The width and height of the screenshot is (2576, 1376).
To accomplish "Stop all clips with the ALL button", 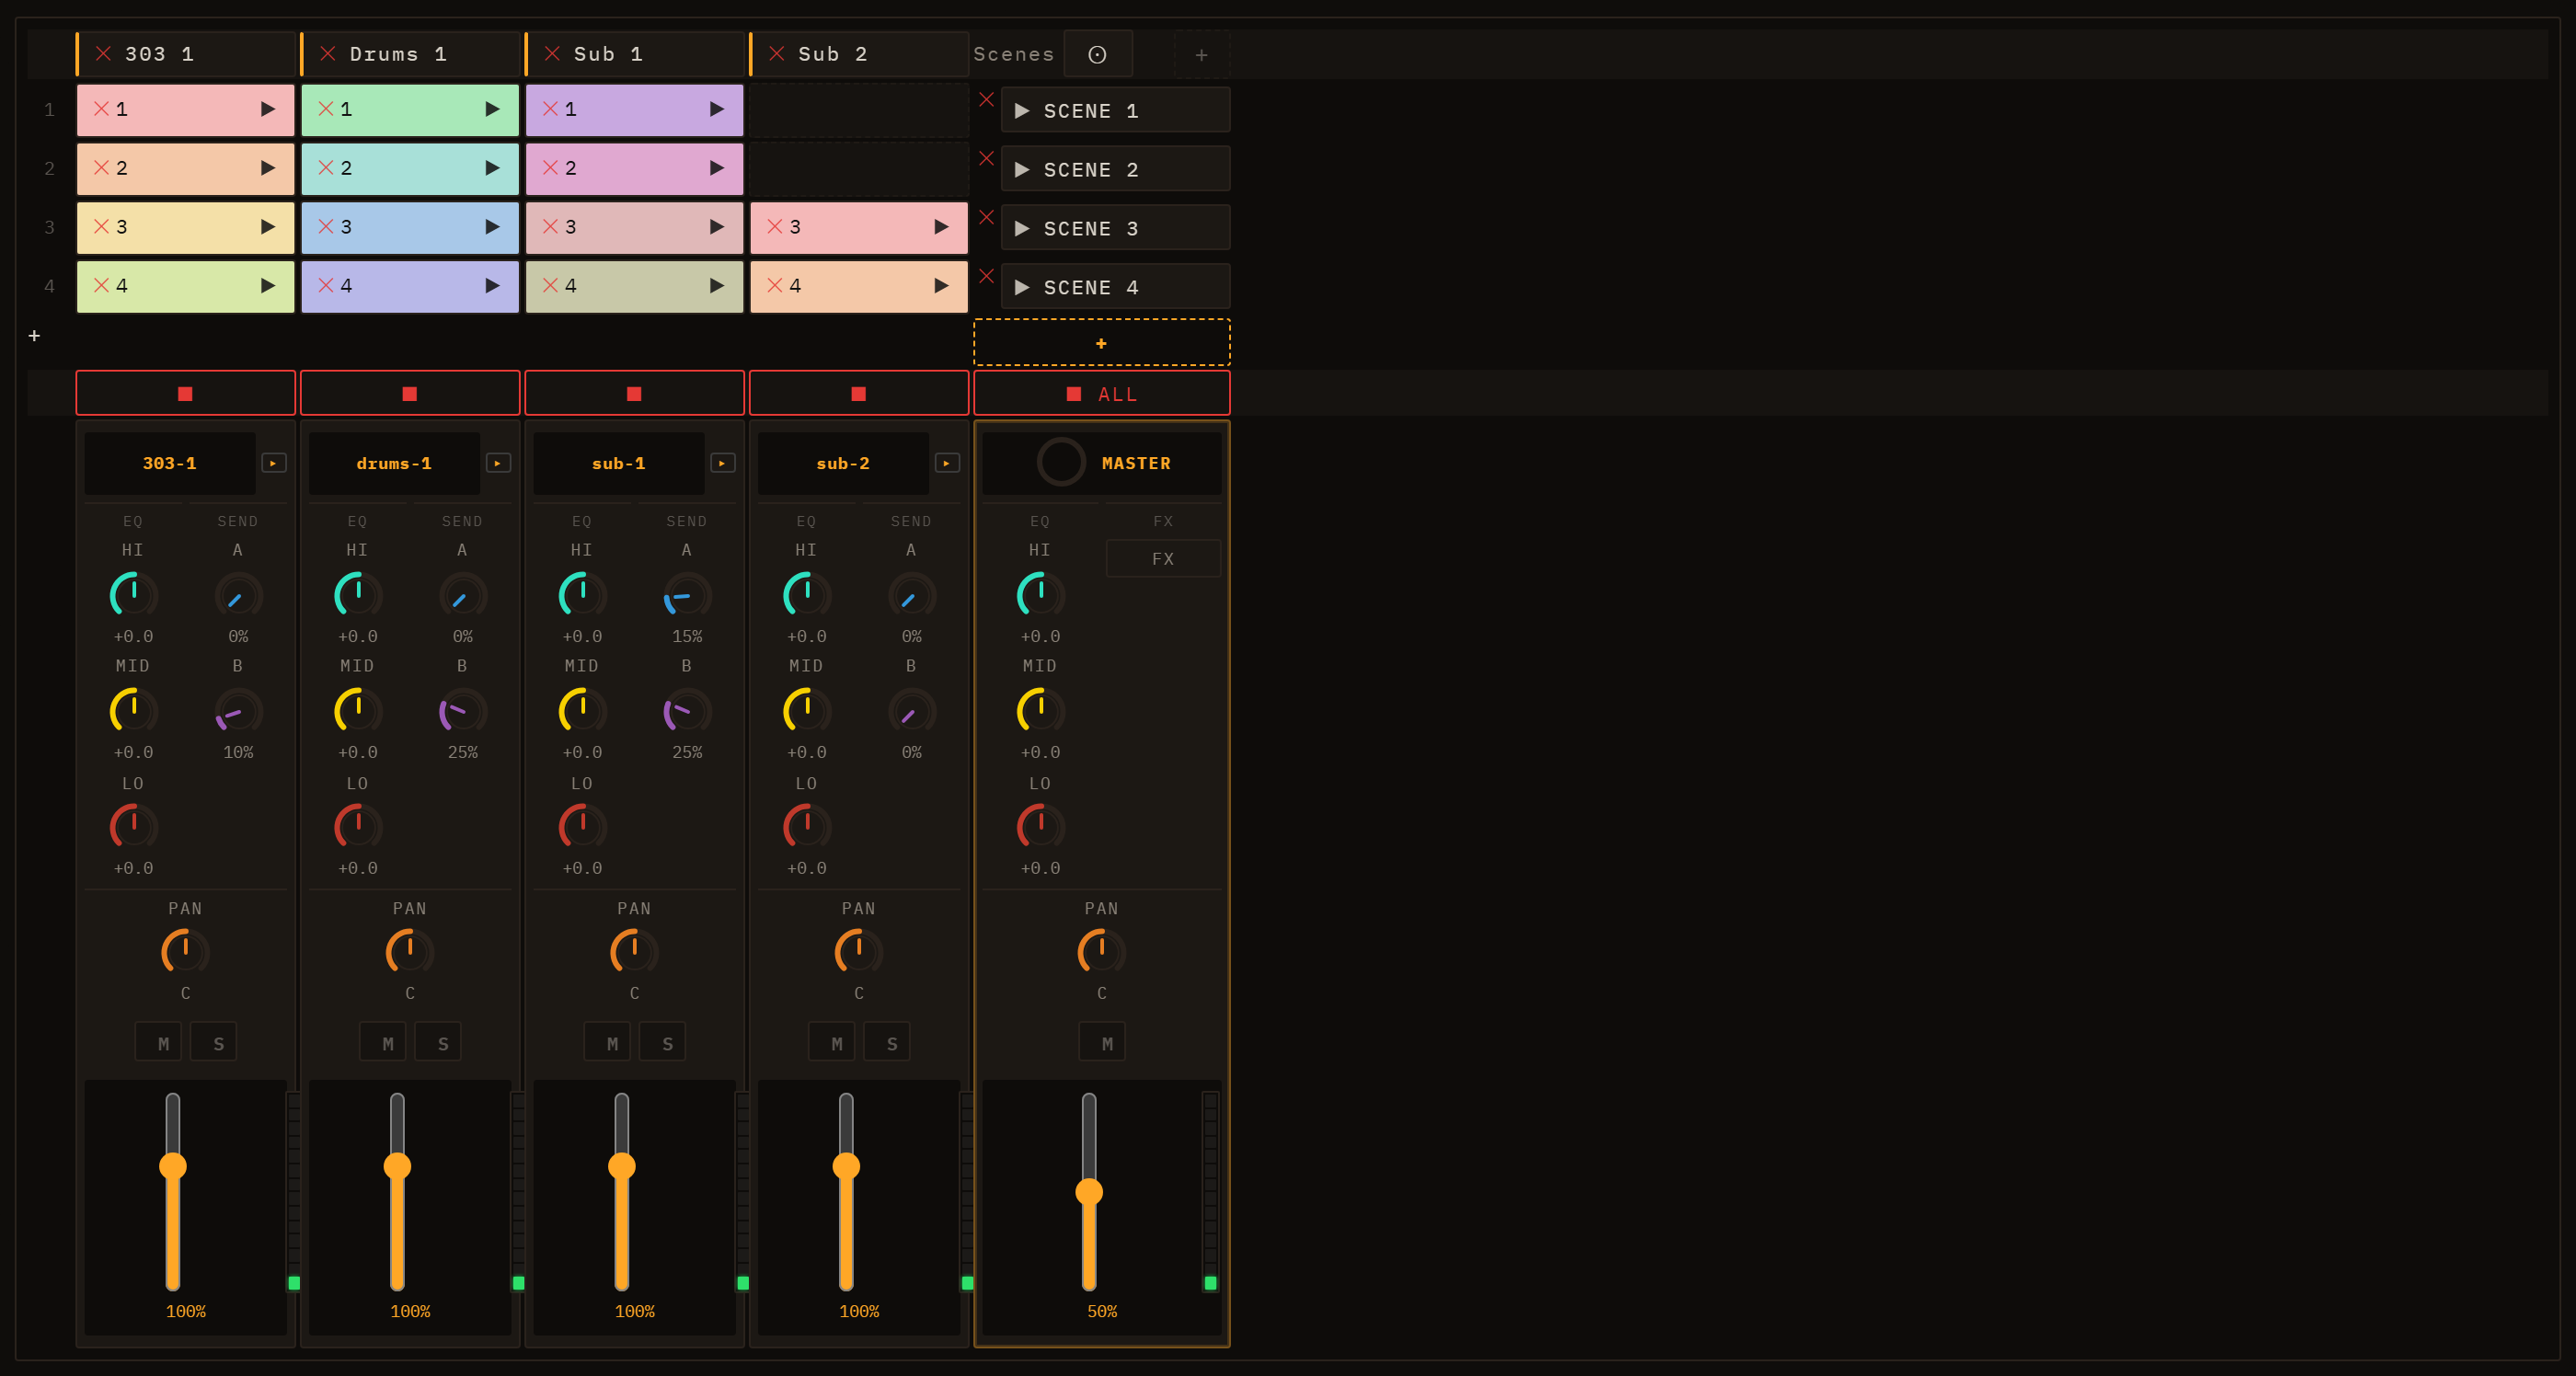I will point(1102,394).
